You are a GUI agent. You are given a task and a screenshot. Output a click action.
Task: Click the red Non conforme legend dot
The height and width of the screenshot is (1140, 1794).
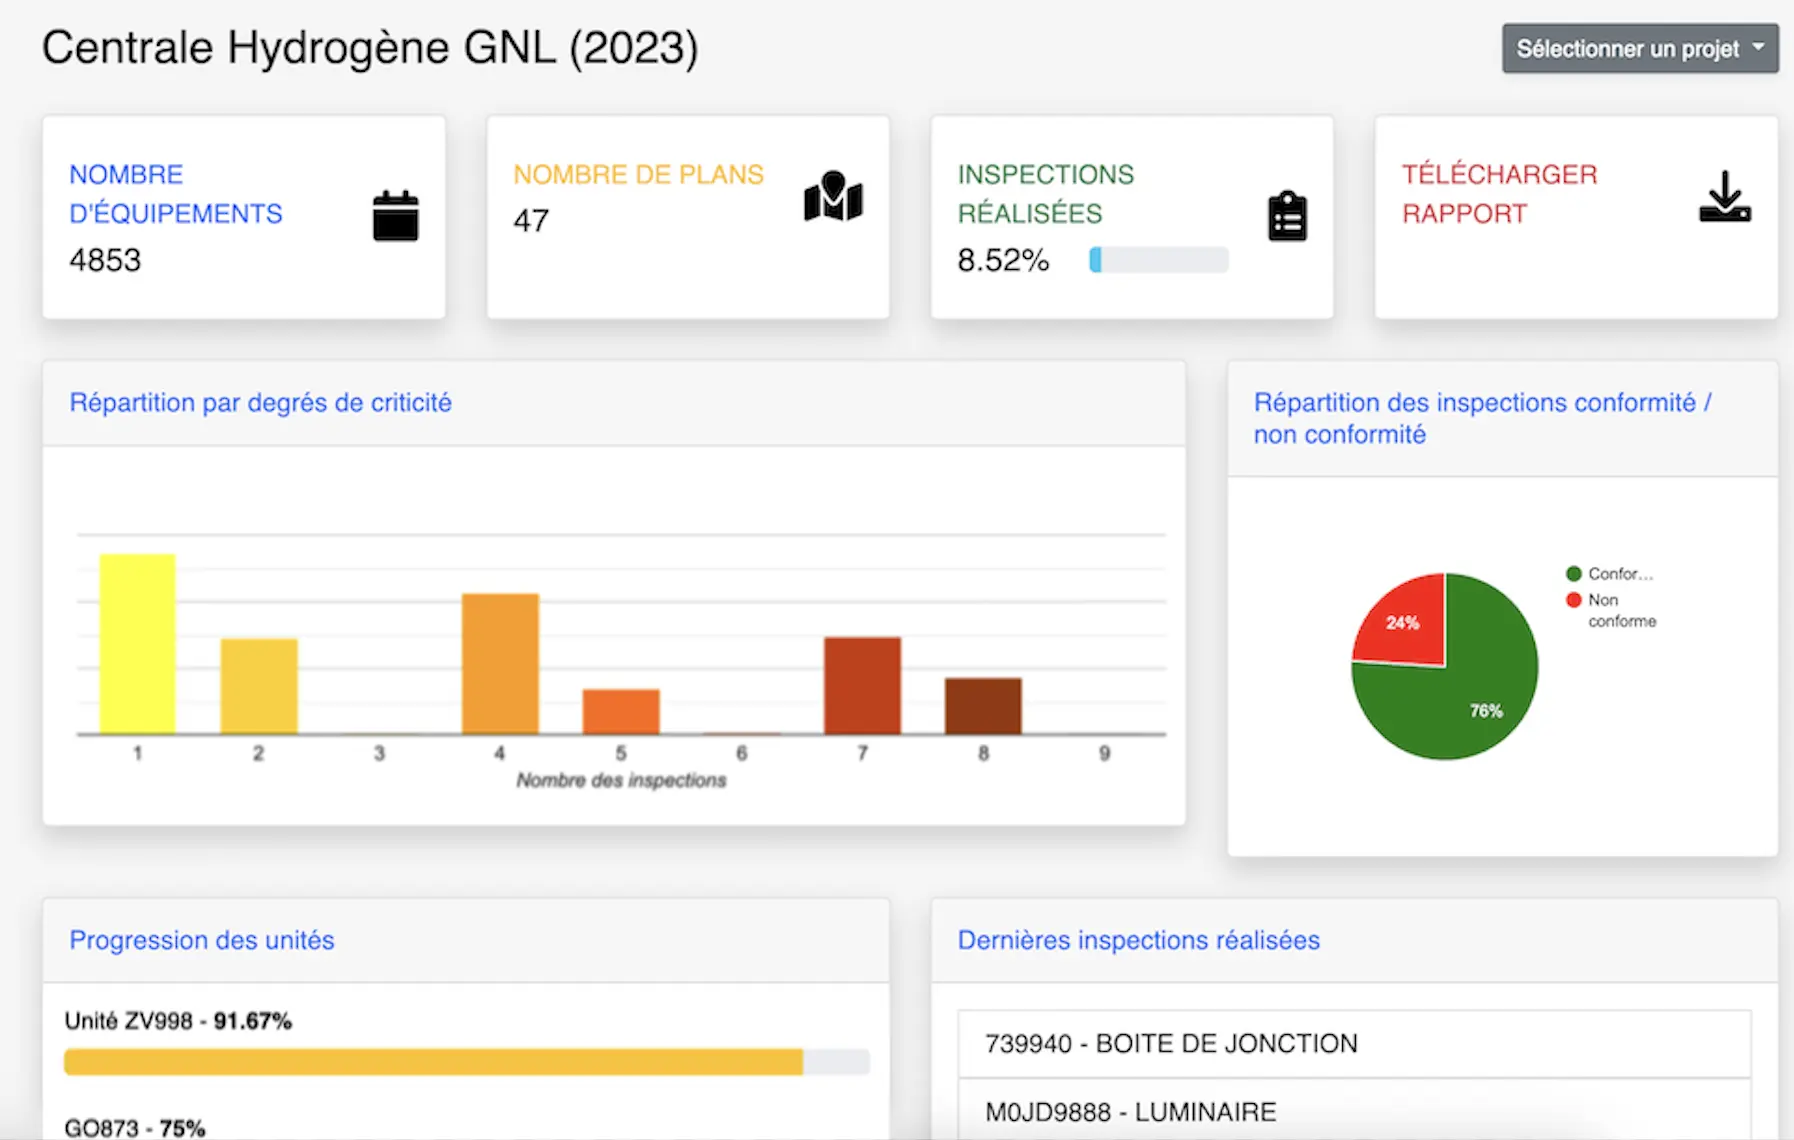click(1573, 599)
